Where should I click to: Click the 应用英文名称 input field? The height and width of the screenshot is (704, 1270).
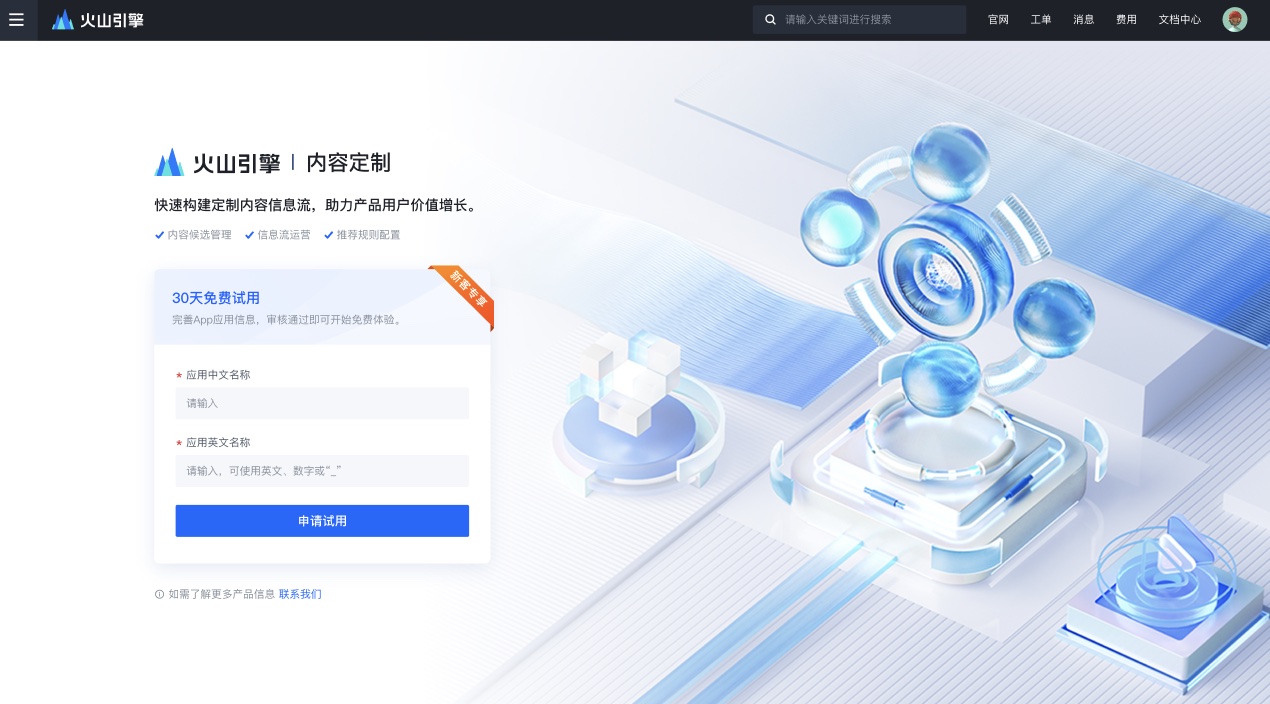pyautogui.click(x=322, y=471)
